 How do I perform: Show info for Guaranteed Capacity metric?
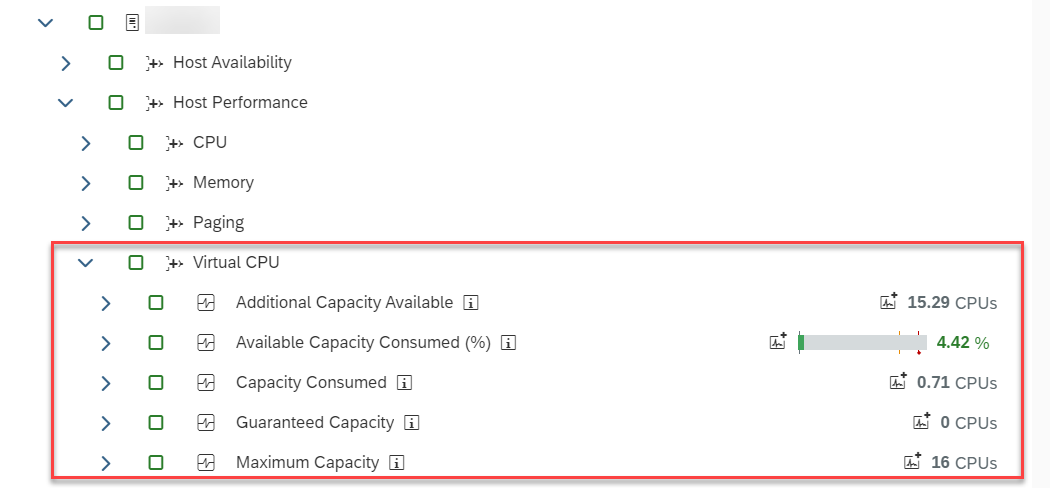point(412,423)
